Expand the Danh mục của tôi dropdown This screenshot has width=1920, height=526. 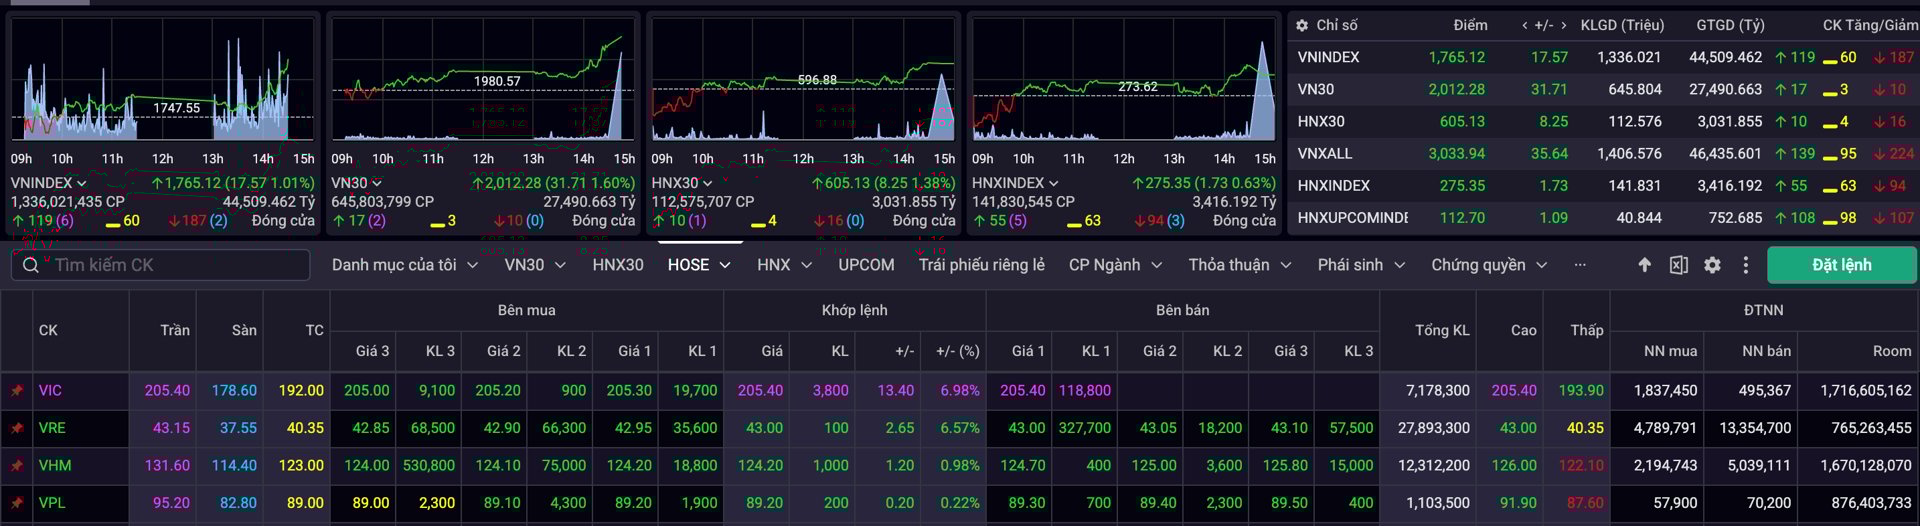point(472,265)
